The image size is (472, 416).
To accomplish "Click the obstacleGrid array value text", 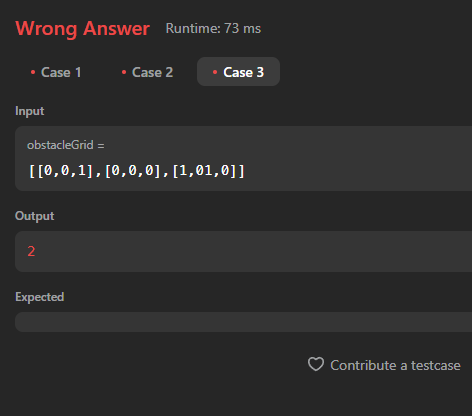I will (x=136, y=171).
